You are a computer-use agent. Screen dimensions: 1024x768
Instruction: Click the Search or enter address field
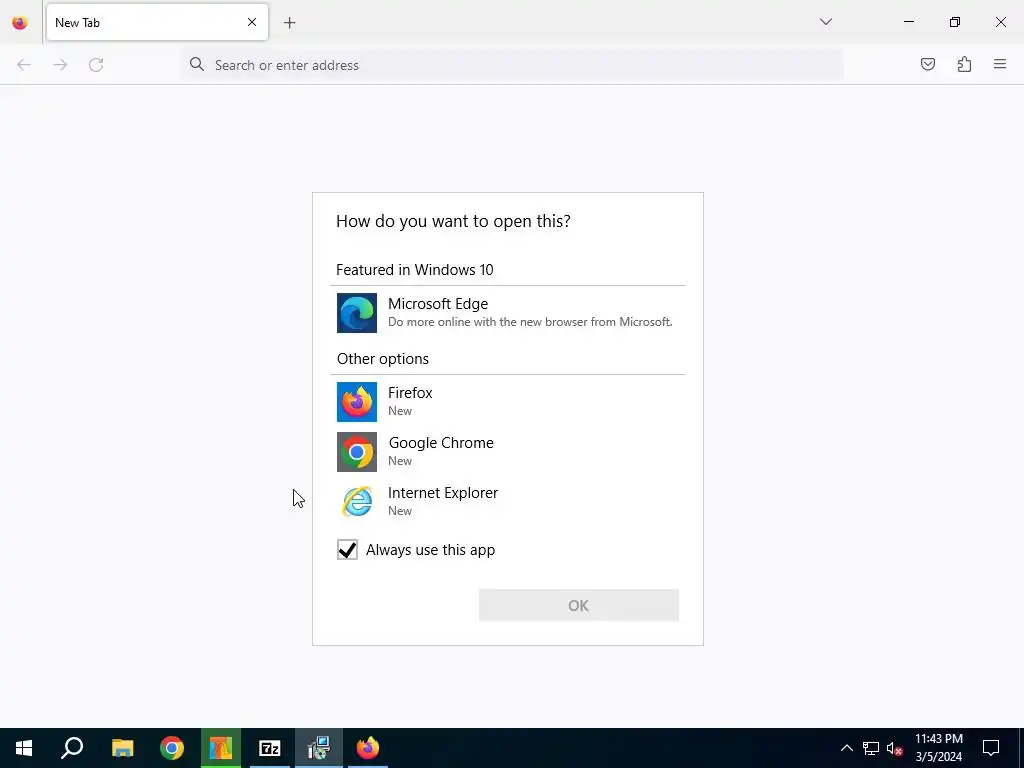pyautogui.click(x=513, y=65)
